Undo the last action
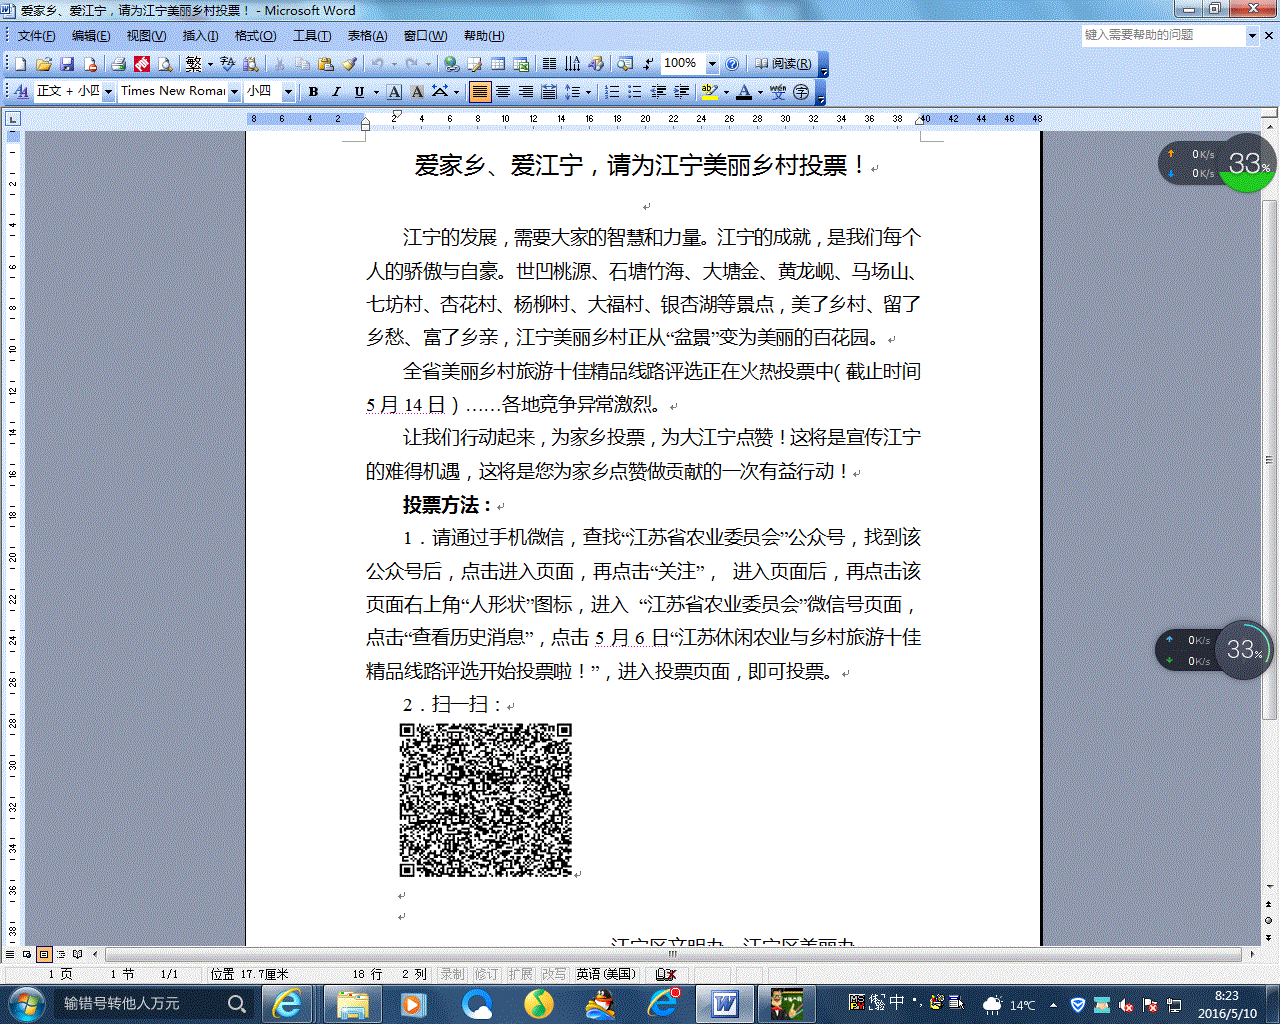Viewport: 1280px width, 1024px height. (377, 64)
